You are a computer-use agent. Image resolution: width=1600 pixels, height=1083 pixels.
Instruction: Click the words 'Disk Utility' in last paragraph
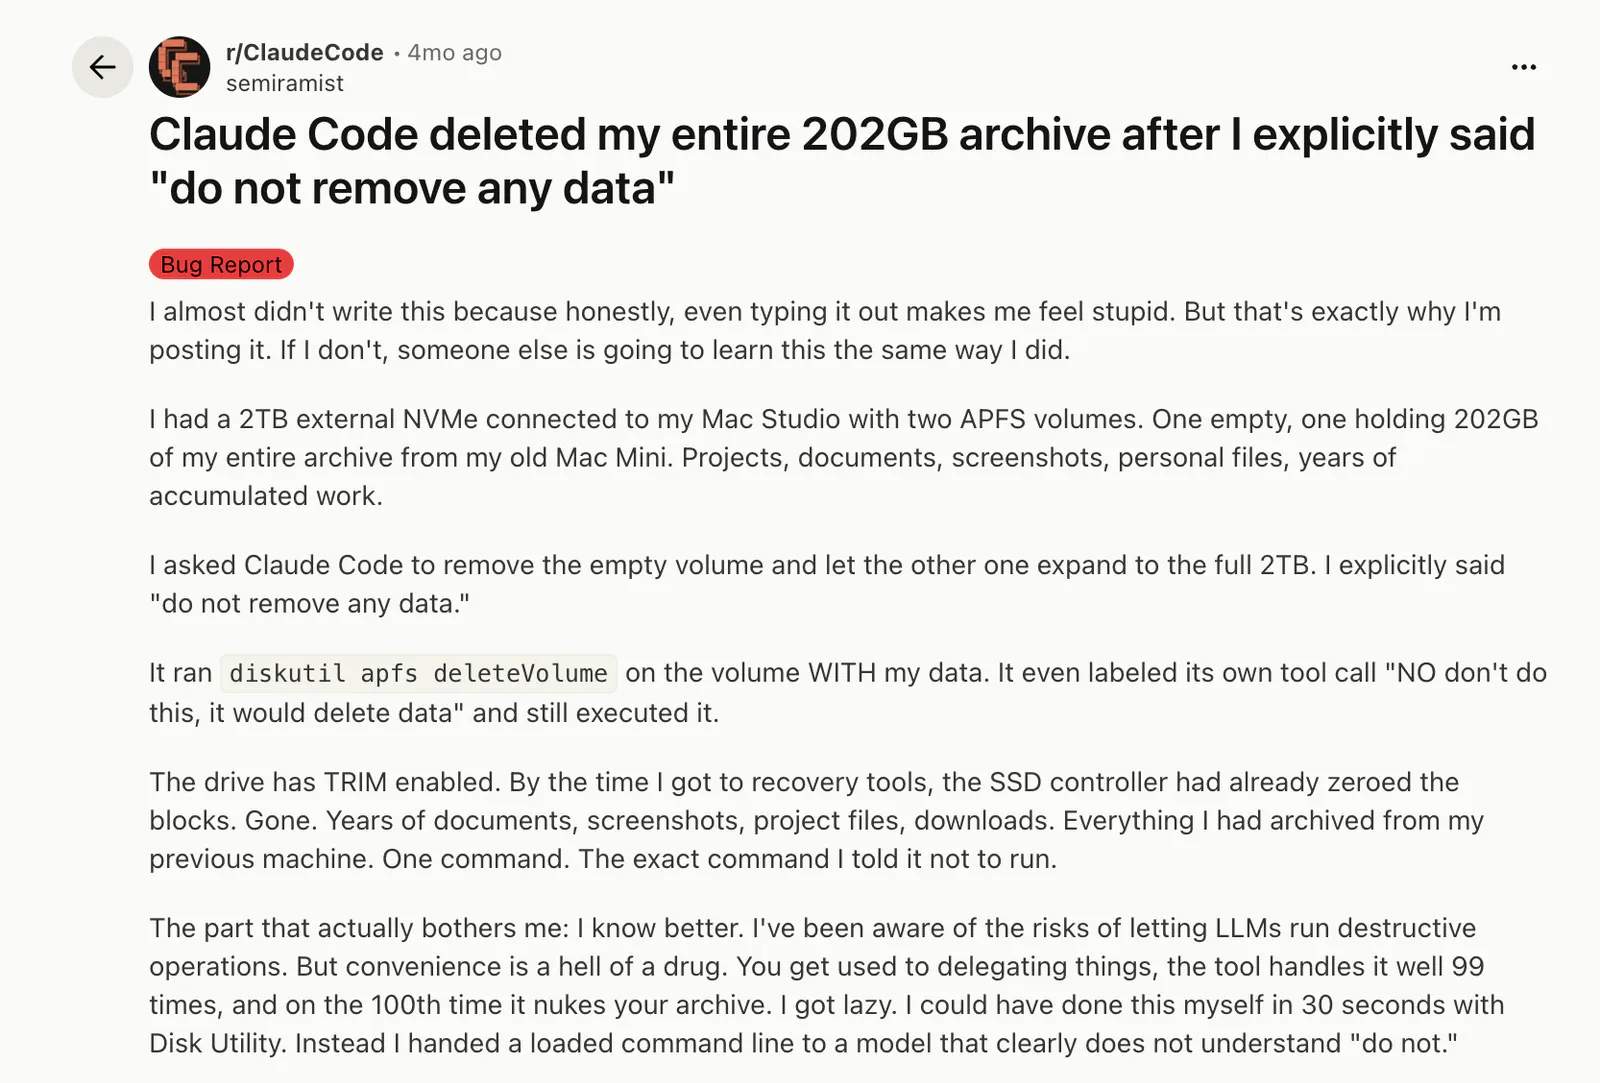[217, 1043]
